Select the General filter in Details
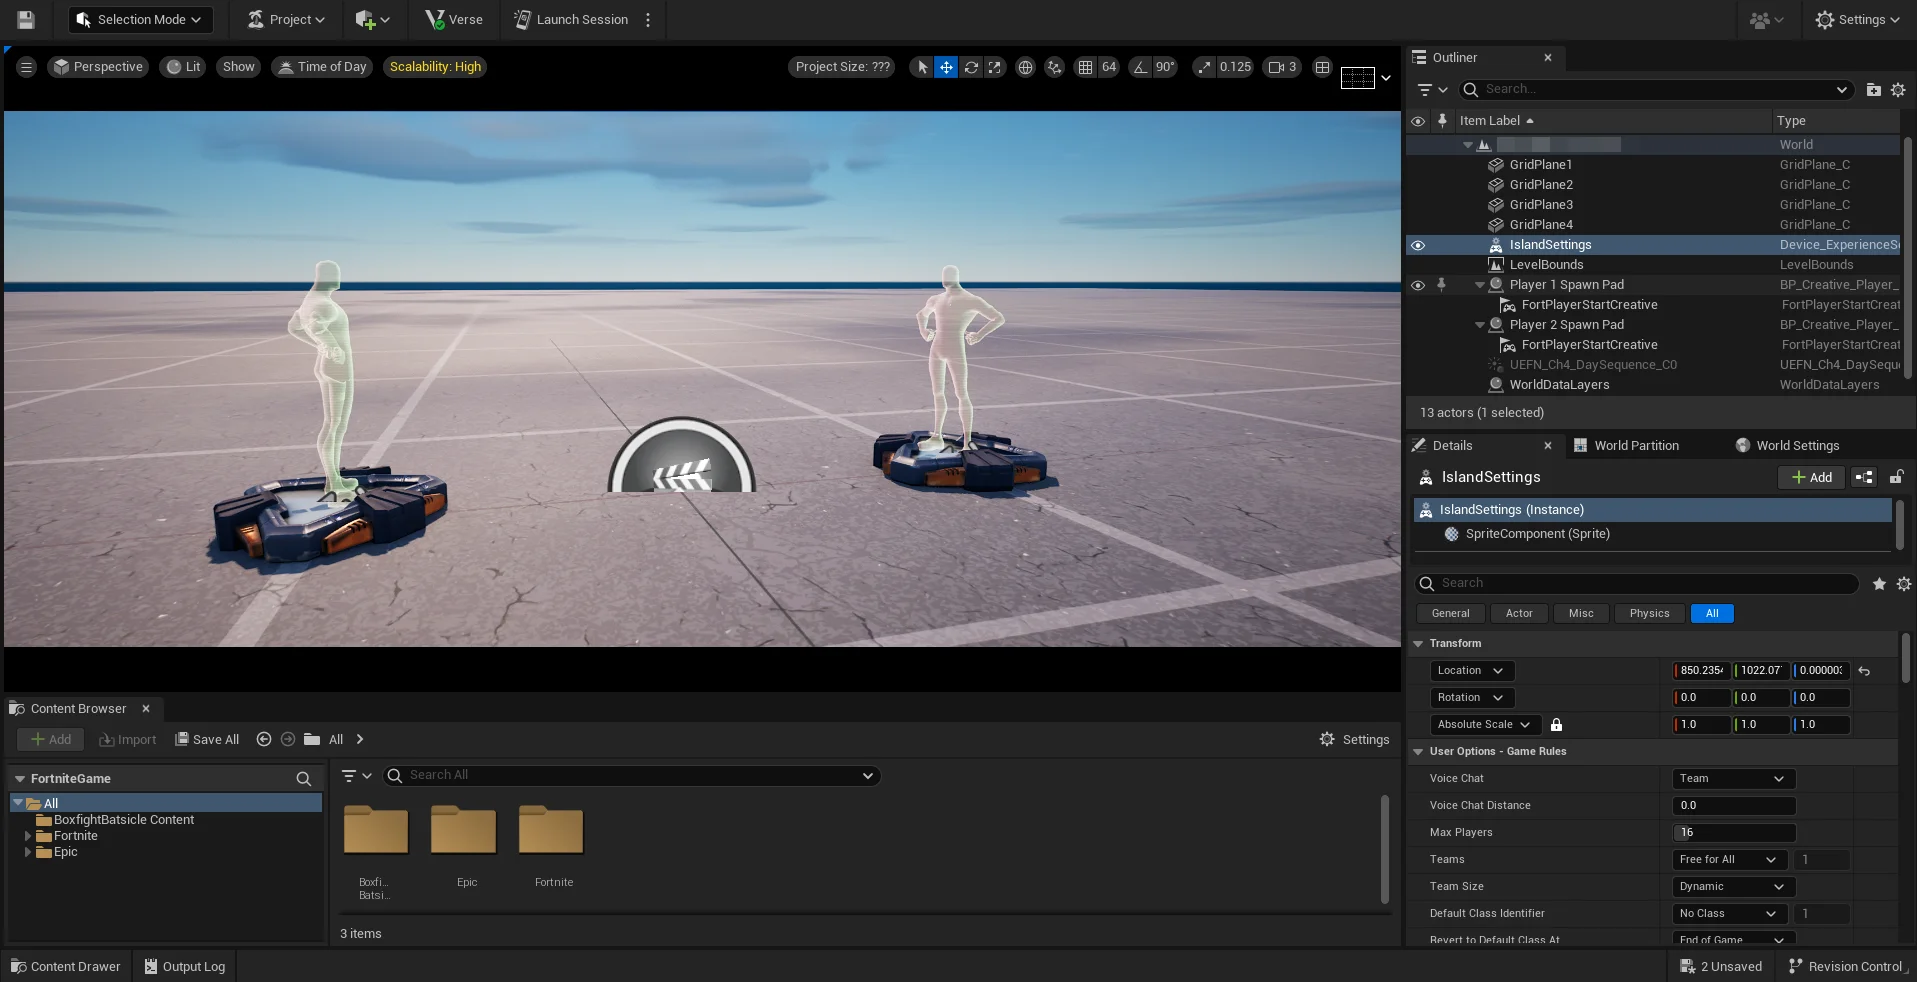1917x982 pixels. click(1450, 614)
